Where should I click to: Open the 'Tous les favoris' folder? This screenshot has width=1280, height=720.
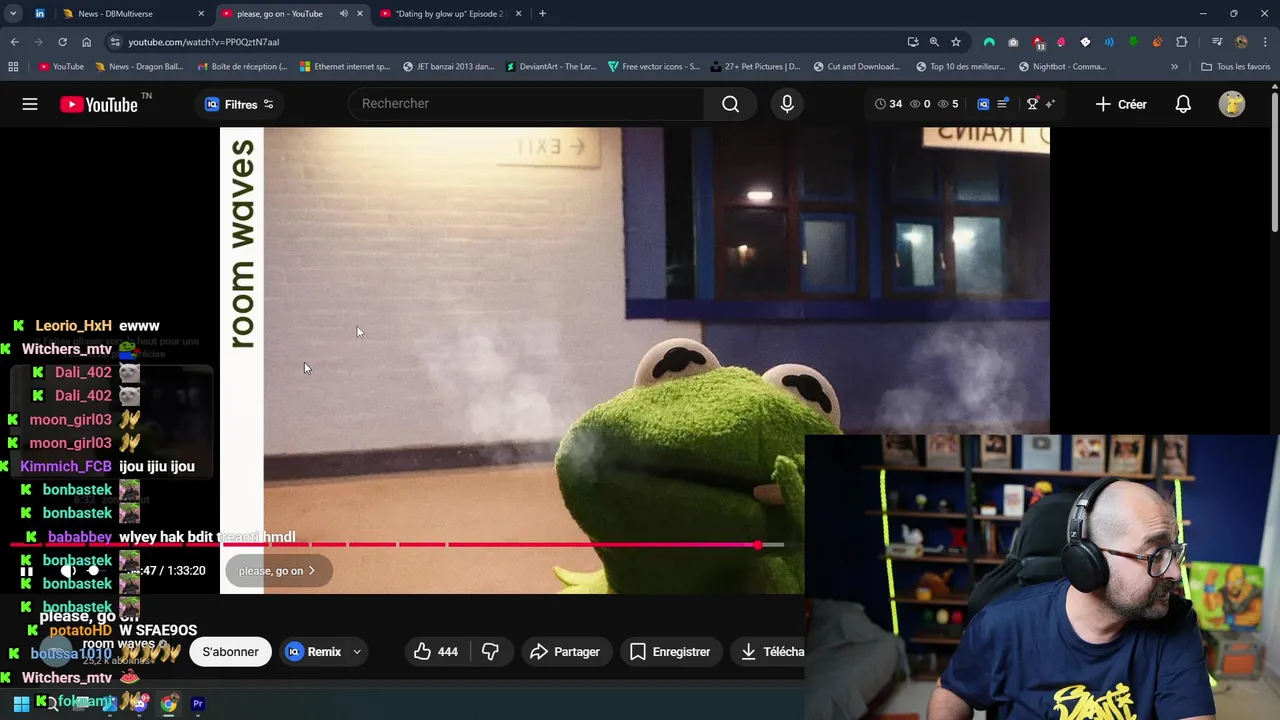coord(1236,67)
